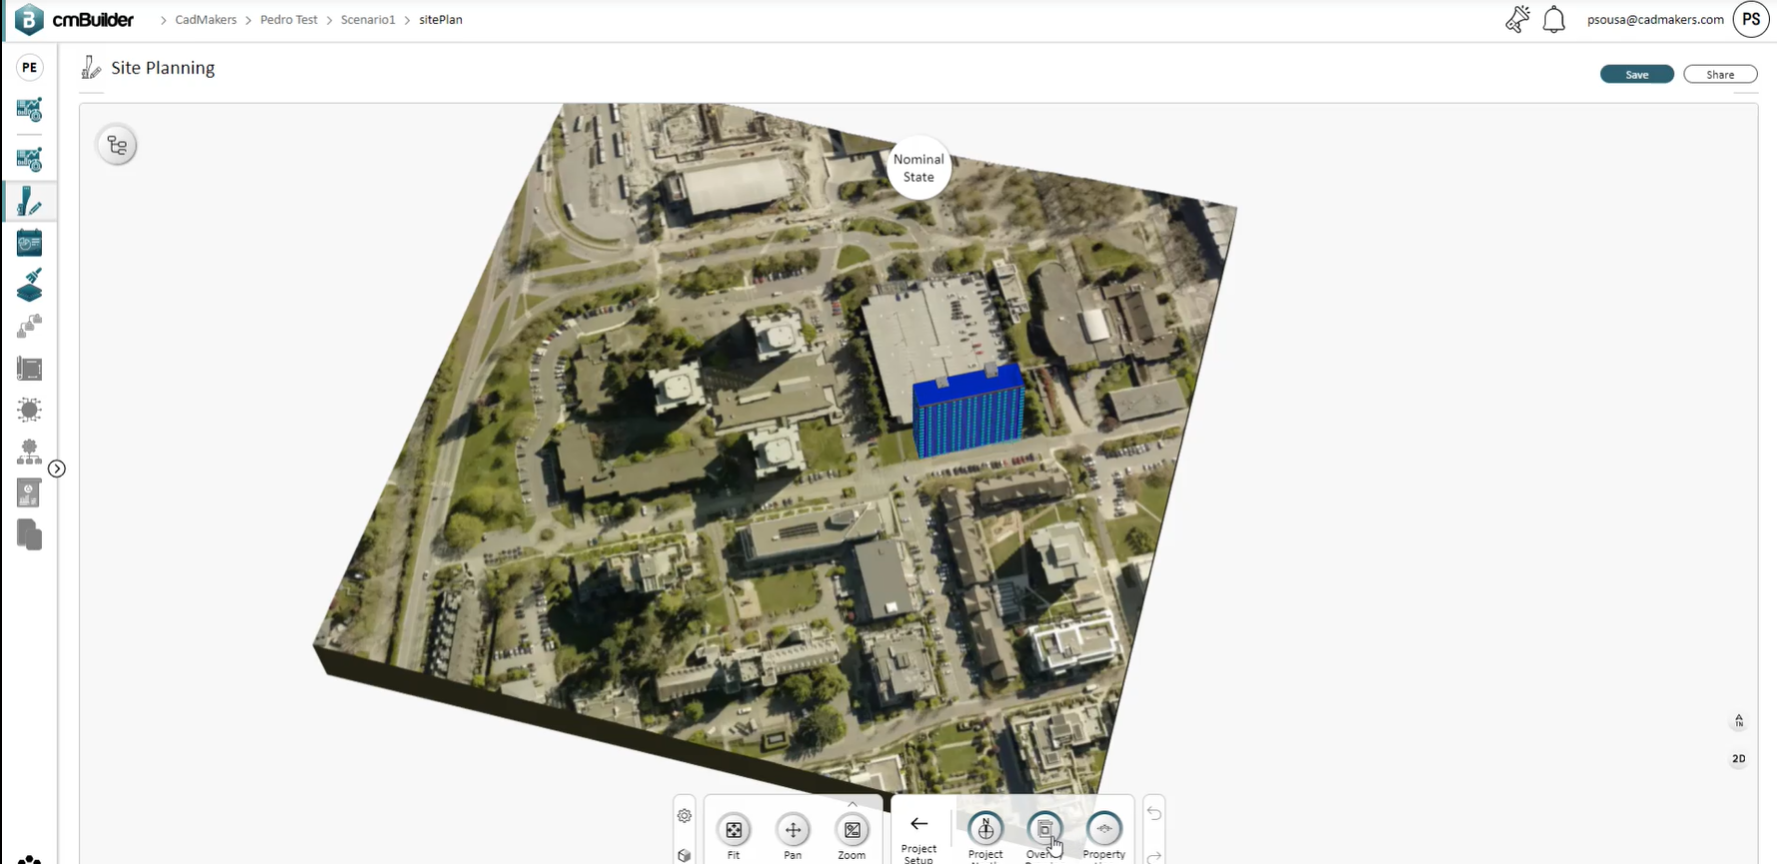
Task: Open the report chart document sidebar icon
Action: tap(29, 493)
